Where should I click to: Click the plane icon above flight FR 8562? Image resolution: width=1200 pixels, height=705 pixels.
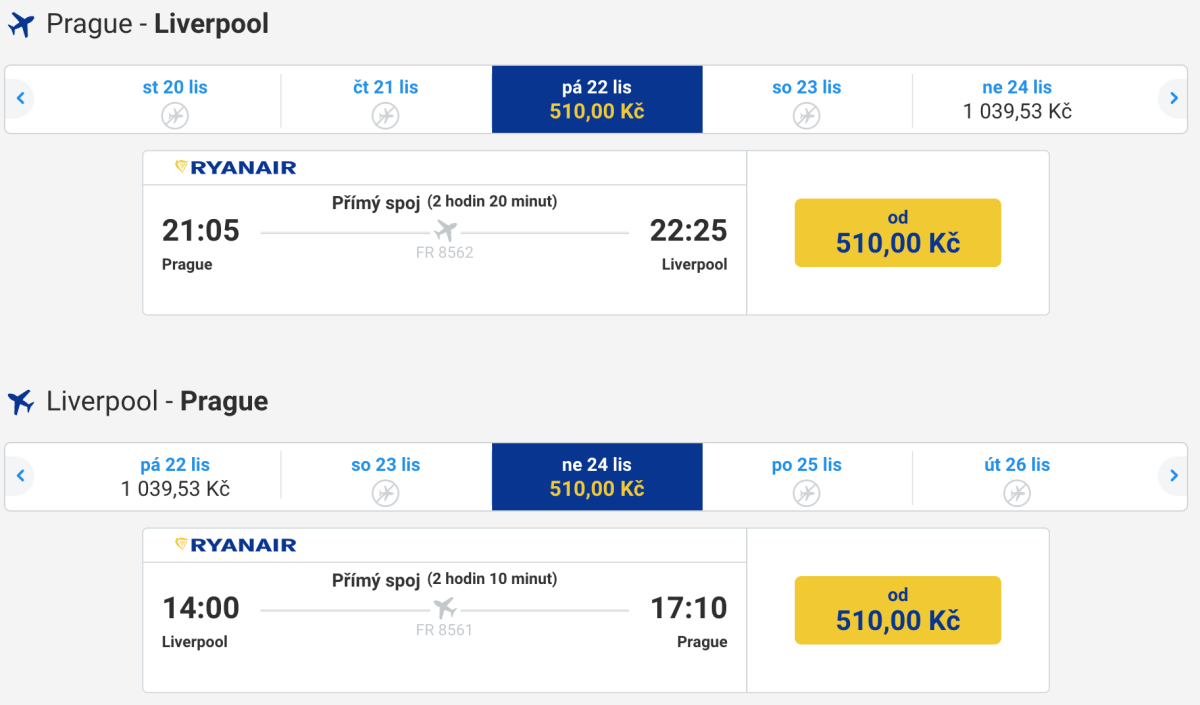click(446, 231)
